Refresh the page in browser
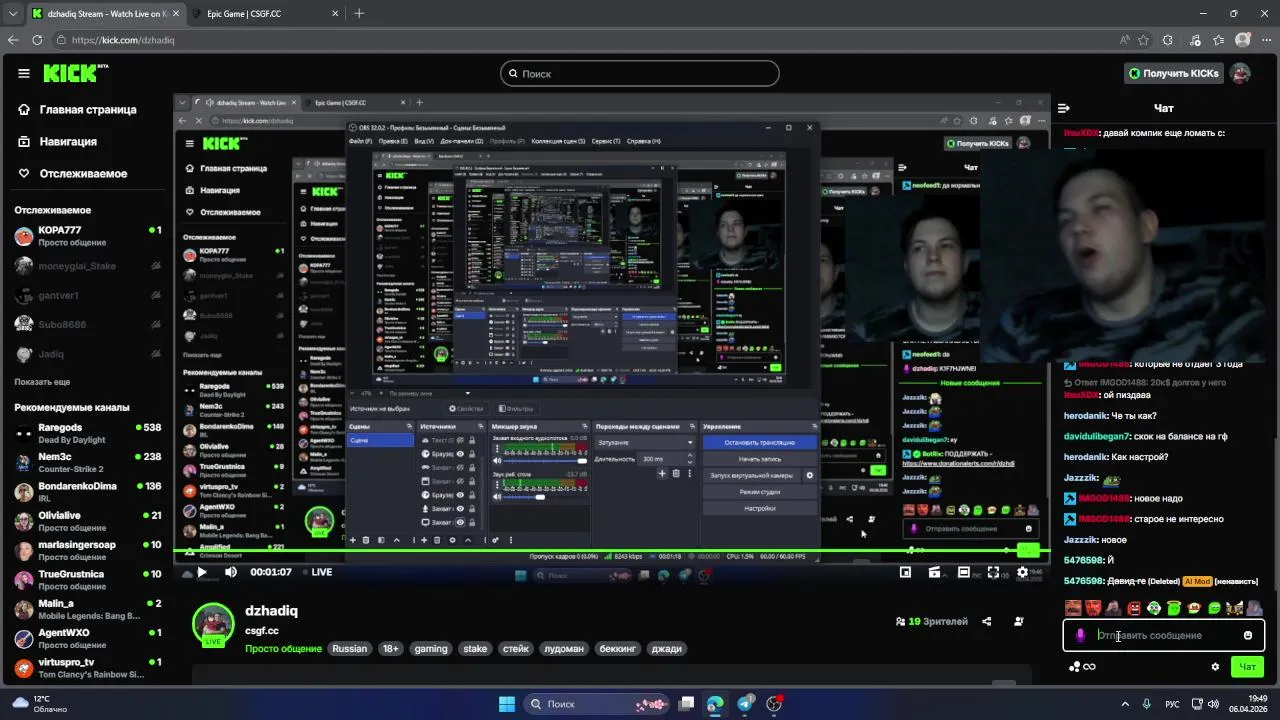The height and width of the screenshot is (720, 1280). (37, 40)
